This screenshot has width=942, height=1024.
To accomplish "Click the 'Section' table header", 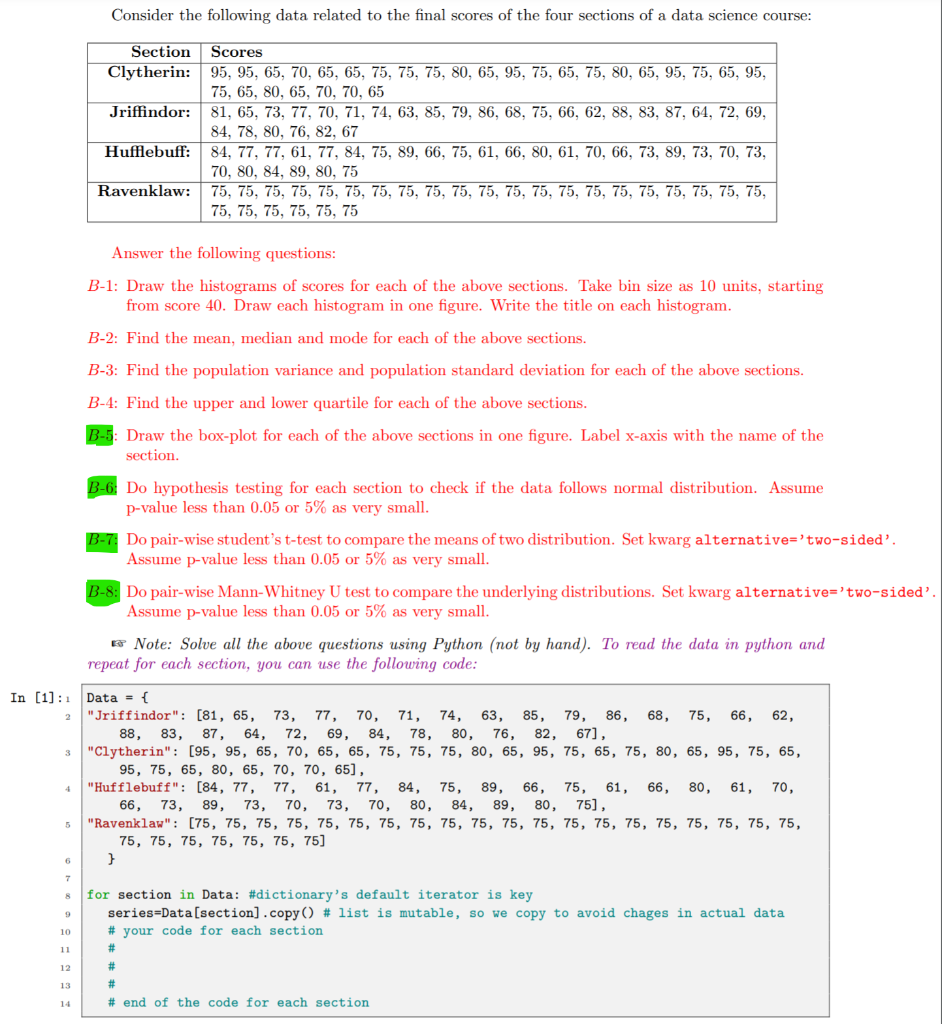I will [x=161, y=52].
